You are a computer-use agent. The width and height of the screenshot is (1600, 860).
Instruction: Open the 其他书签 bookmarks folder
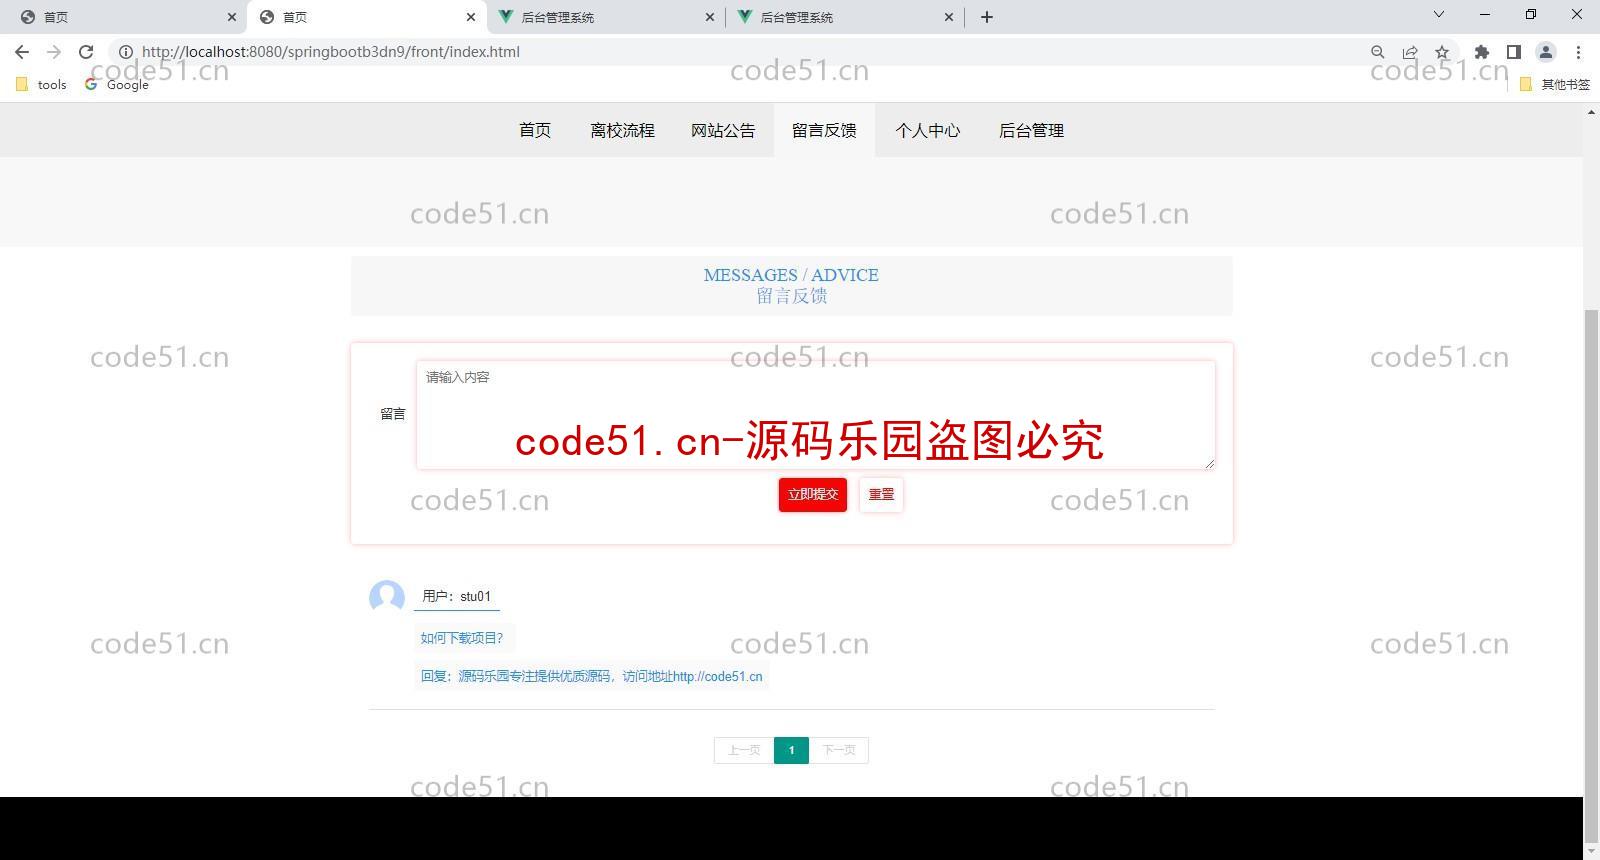[x=1555, y=85]
